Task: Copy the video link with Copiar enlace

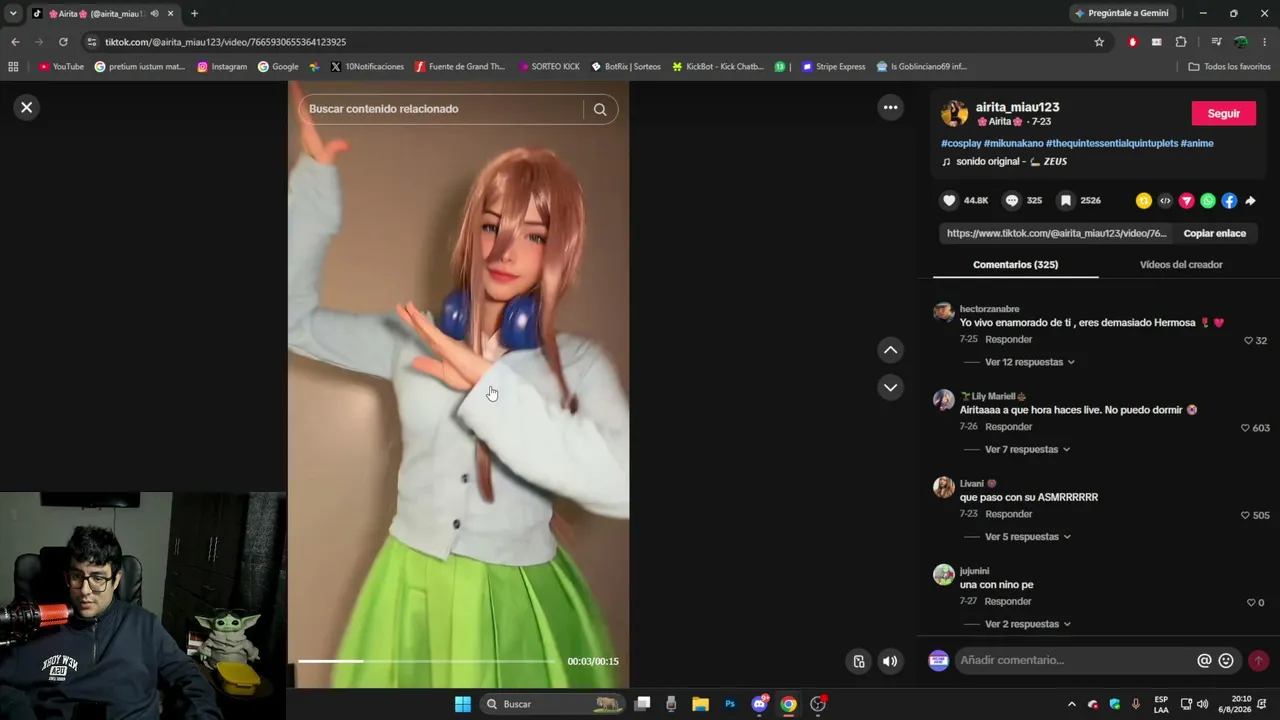Action: tap(1215, 233)
